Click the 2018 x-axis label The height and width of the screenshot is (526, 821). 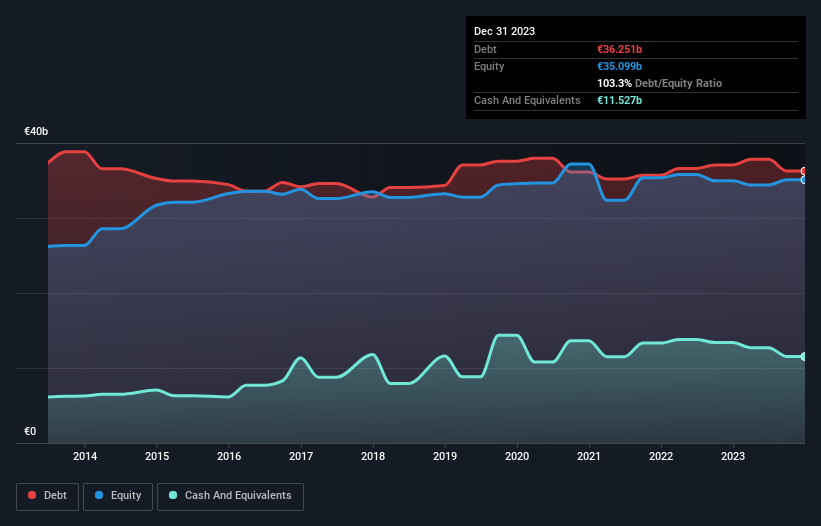tap(373, 456)
